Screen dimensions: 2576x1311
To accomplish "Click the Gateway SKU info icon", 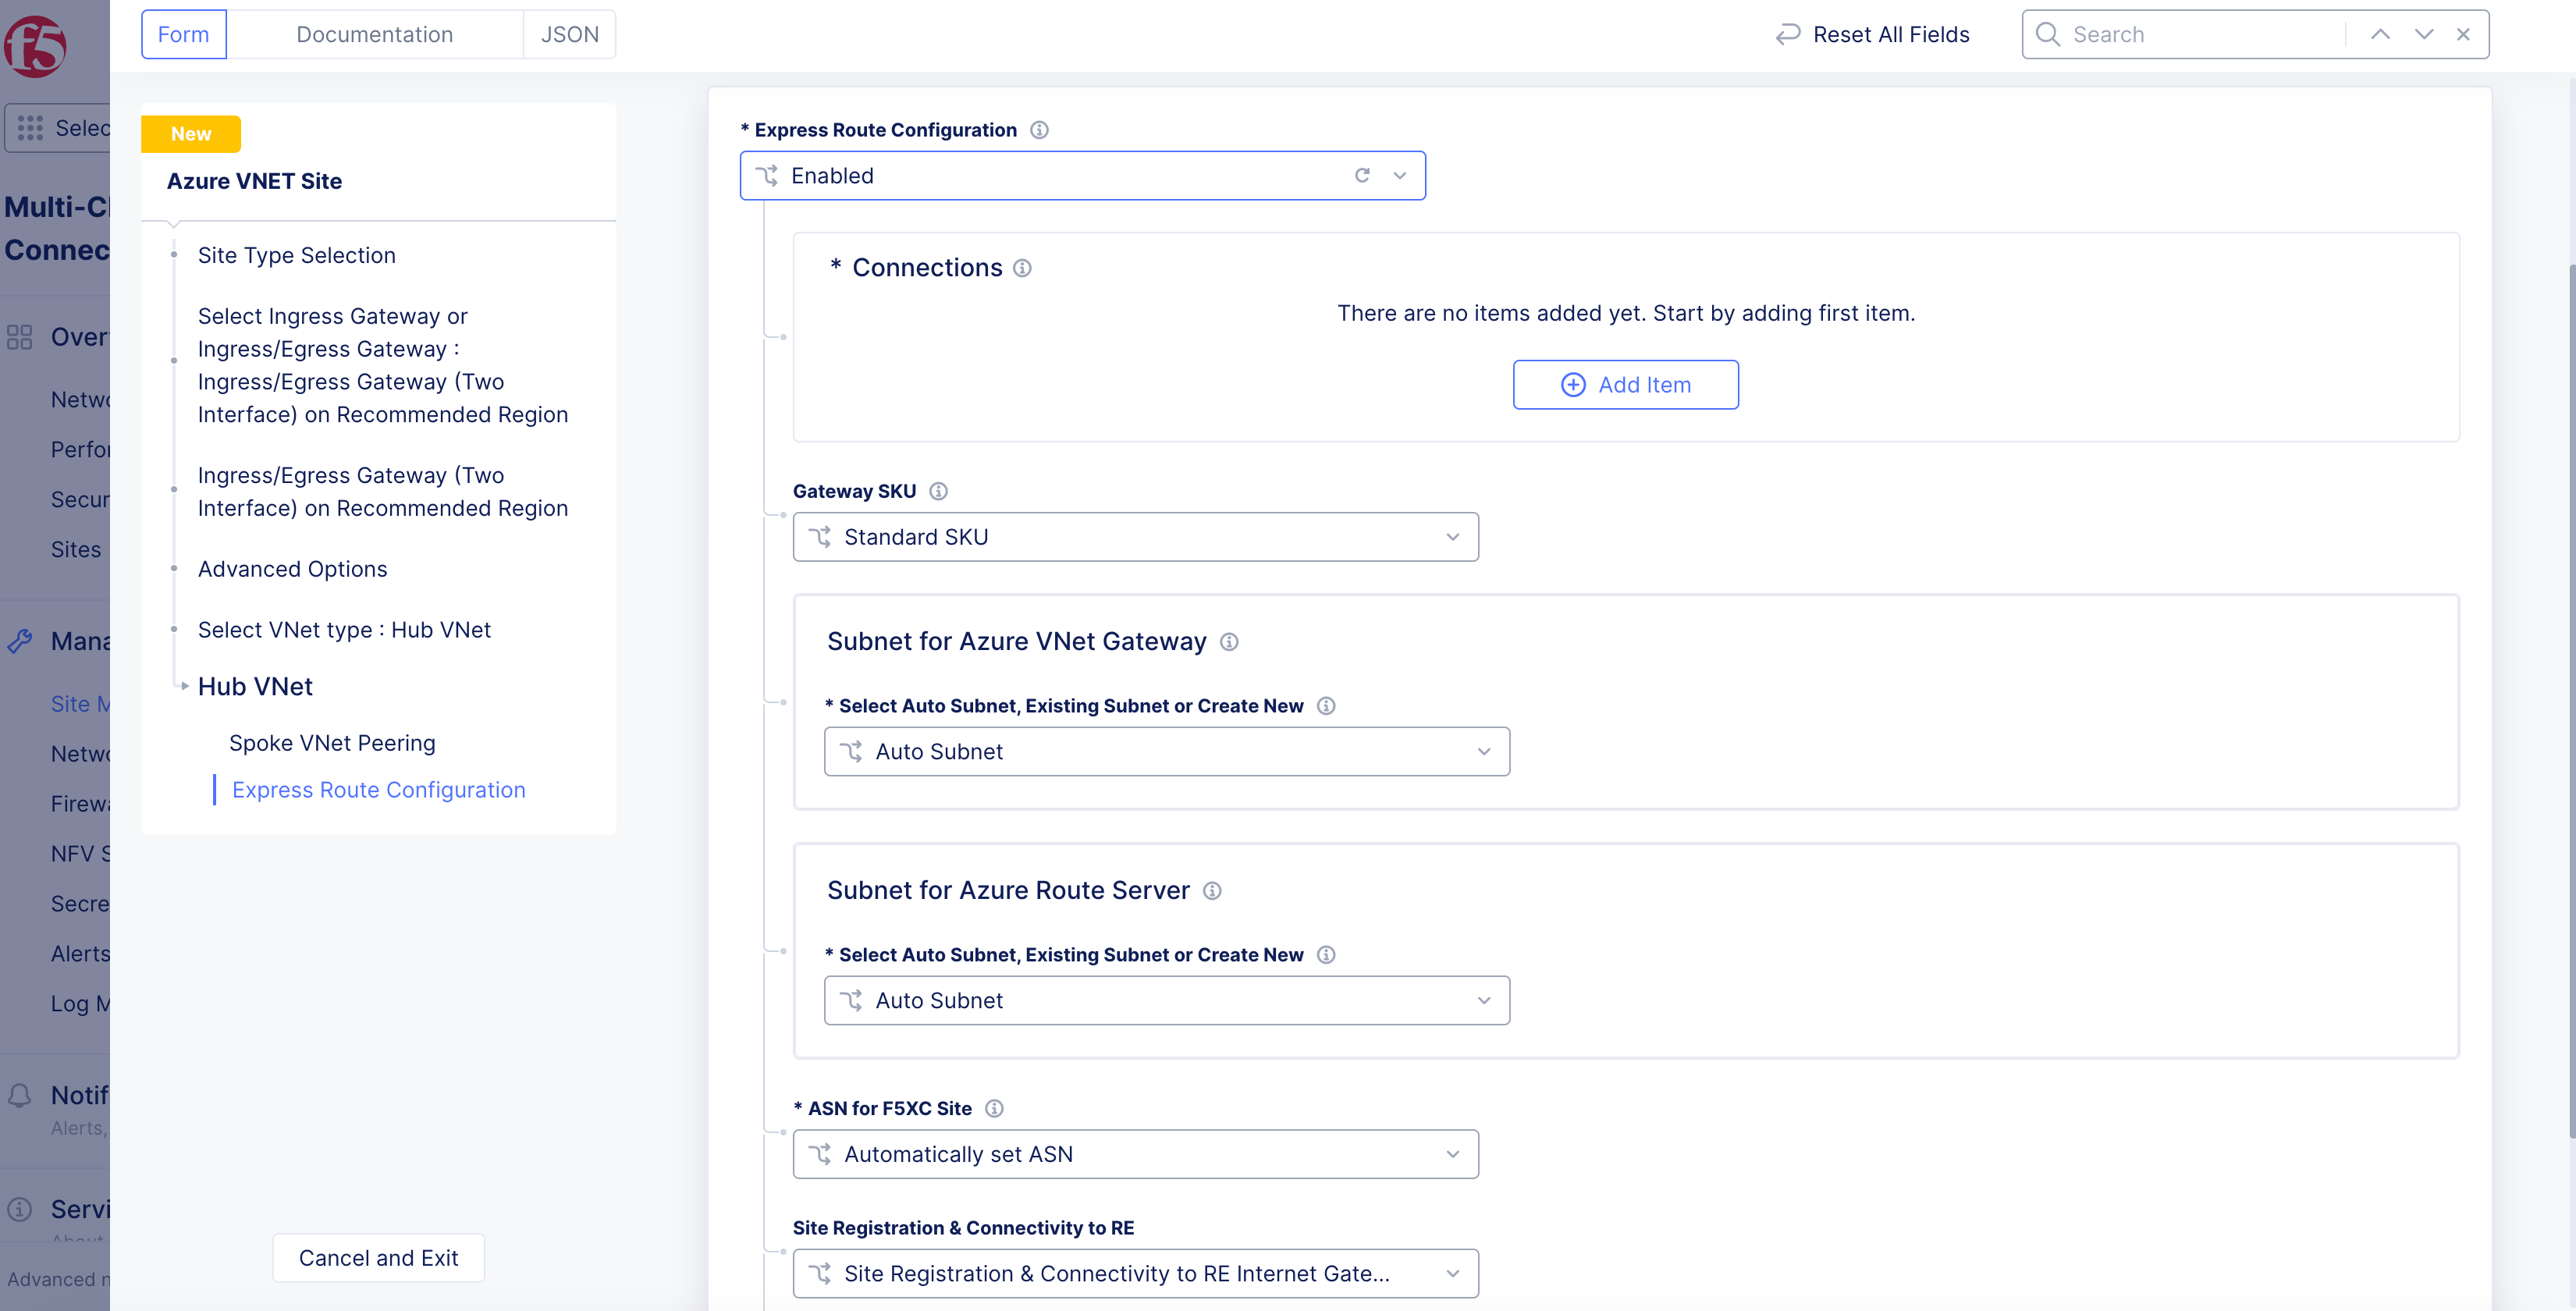I will point(938,491).
